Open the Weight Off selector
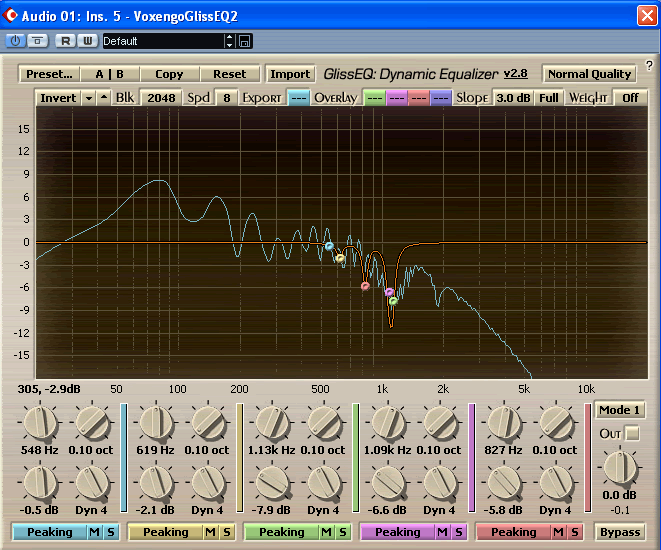The height and width of the screenshot is (550, 661). tap(630, 98)
